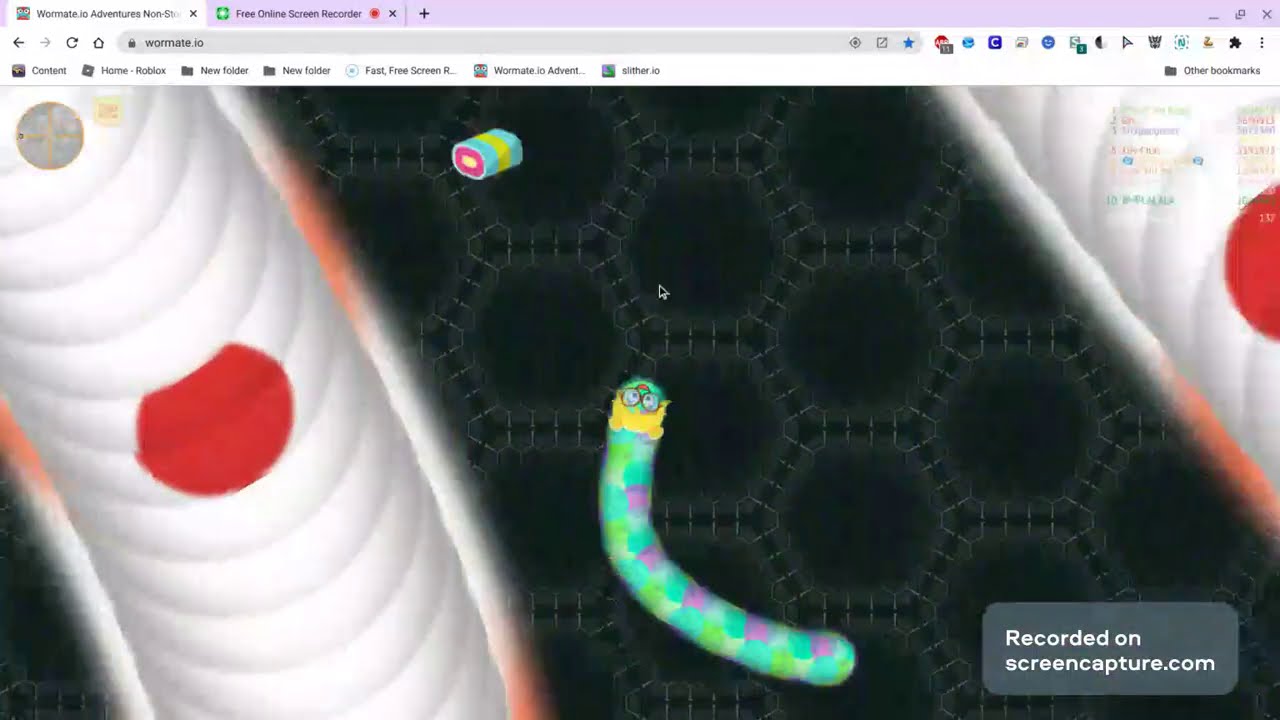Open the green S extension with badge
The height and width of the screenshot is (720, 1280).
click(x=1075, y=44)
